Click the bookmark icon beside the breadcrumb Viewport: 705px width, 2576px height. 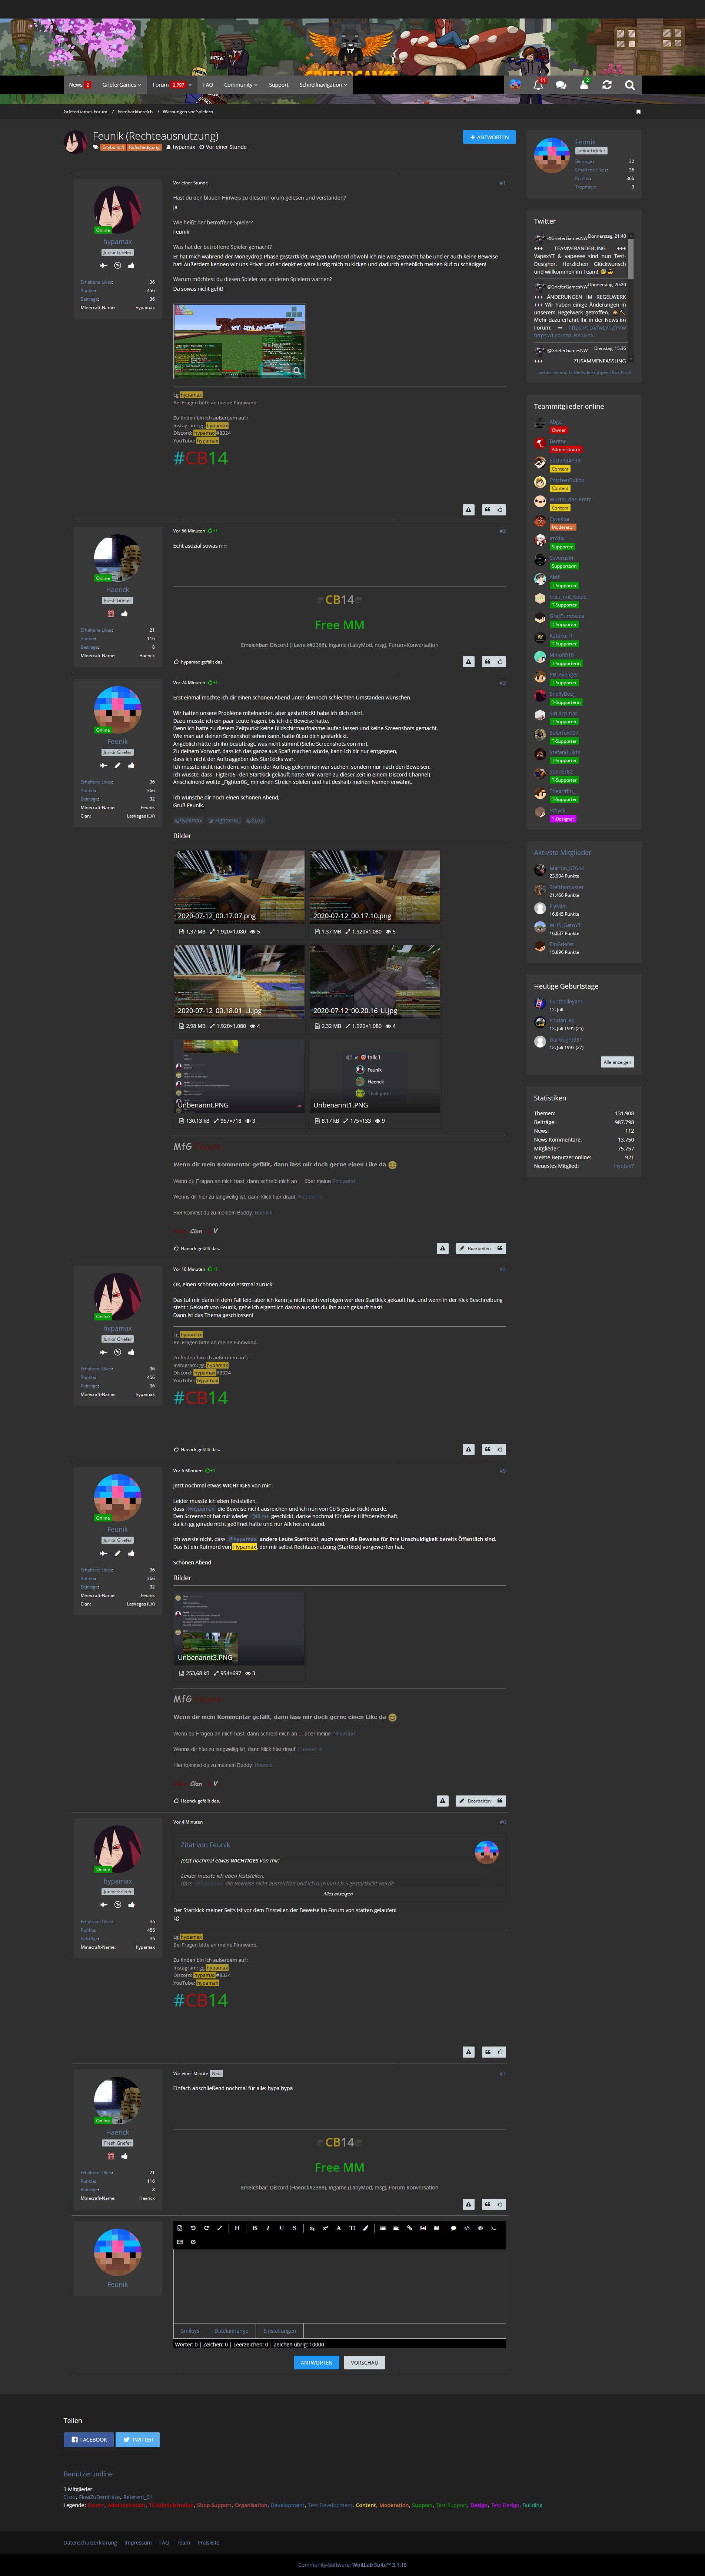point(638,112)
